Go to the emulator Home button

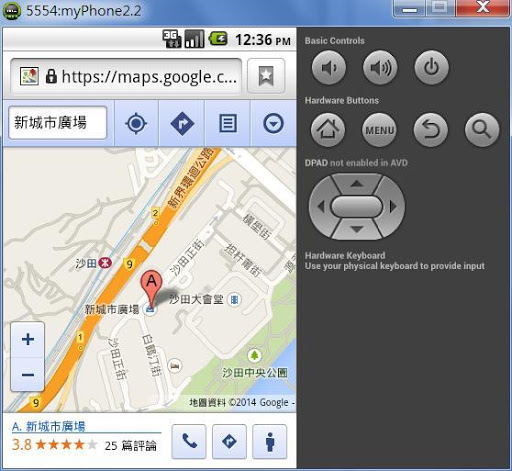coord(328,130)
